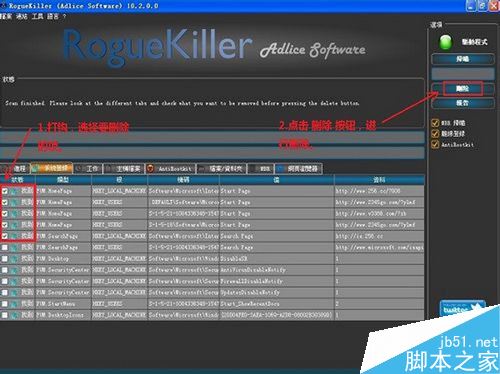Select the DisableSR value cell
Screen dimensions: 500x374
(x=277, y=259)
